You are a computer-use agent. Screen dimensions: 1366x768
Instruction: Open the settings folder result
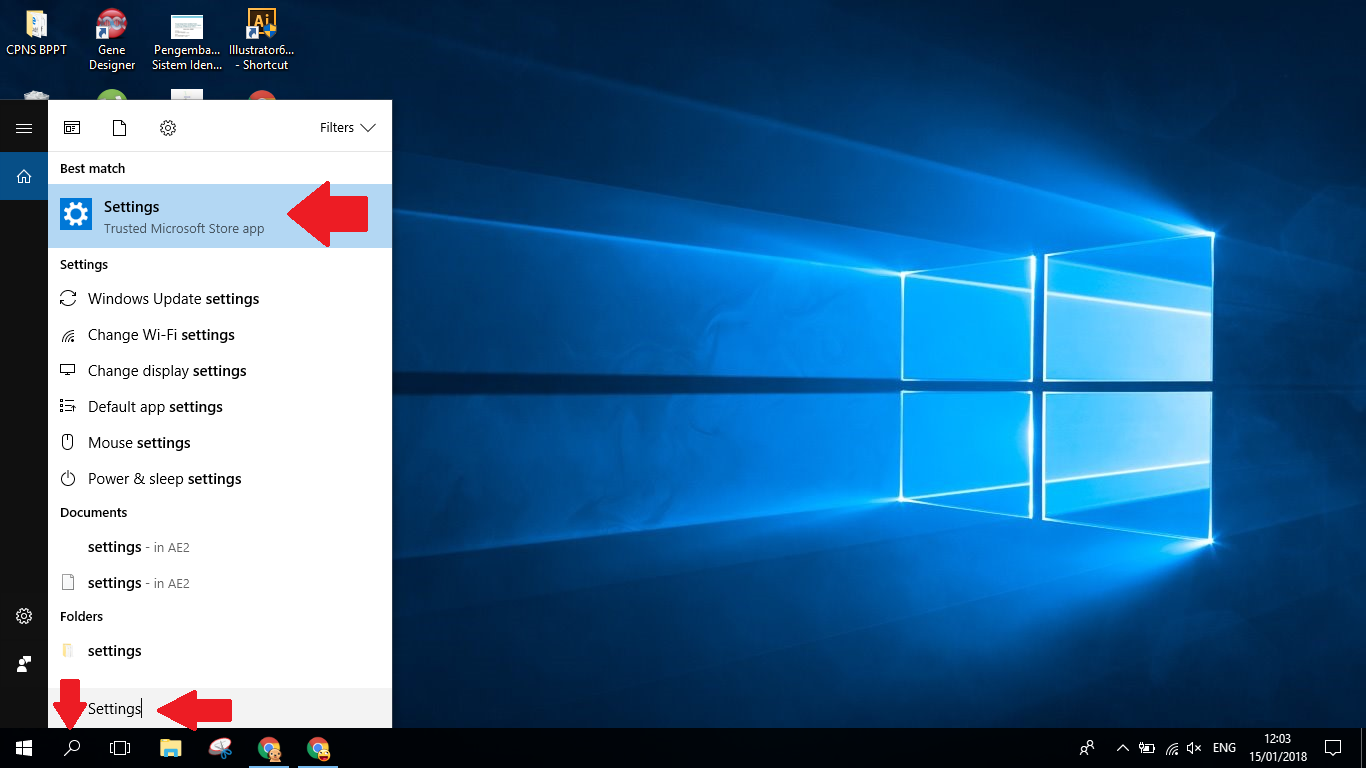click(114, 651)
